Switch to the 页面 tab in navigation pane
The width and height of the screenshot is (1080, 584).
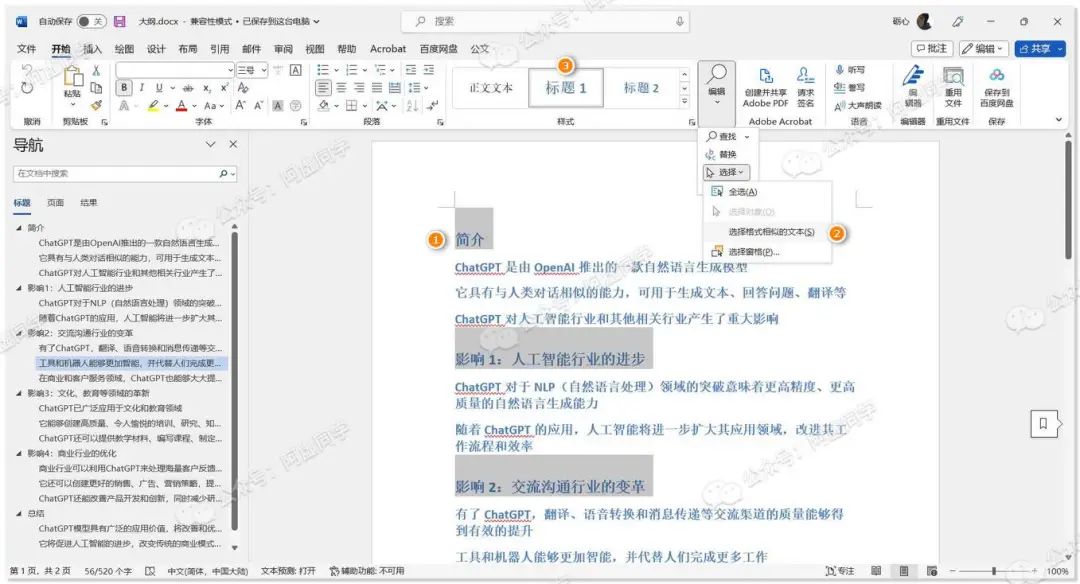55,202
